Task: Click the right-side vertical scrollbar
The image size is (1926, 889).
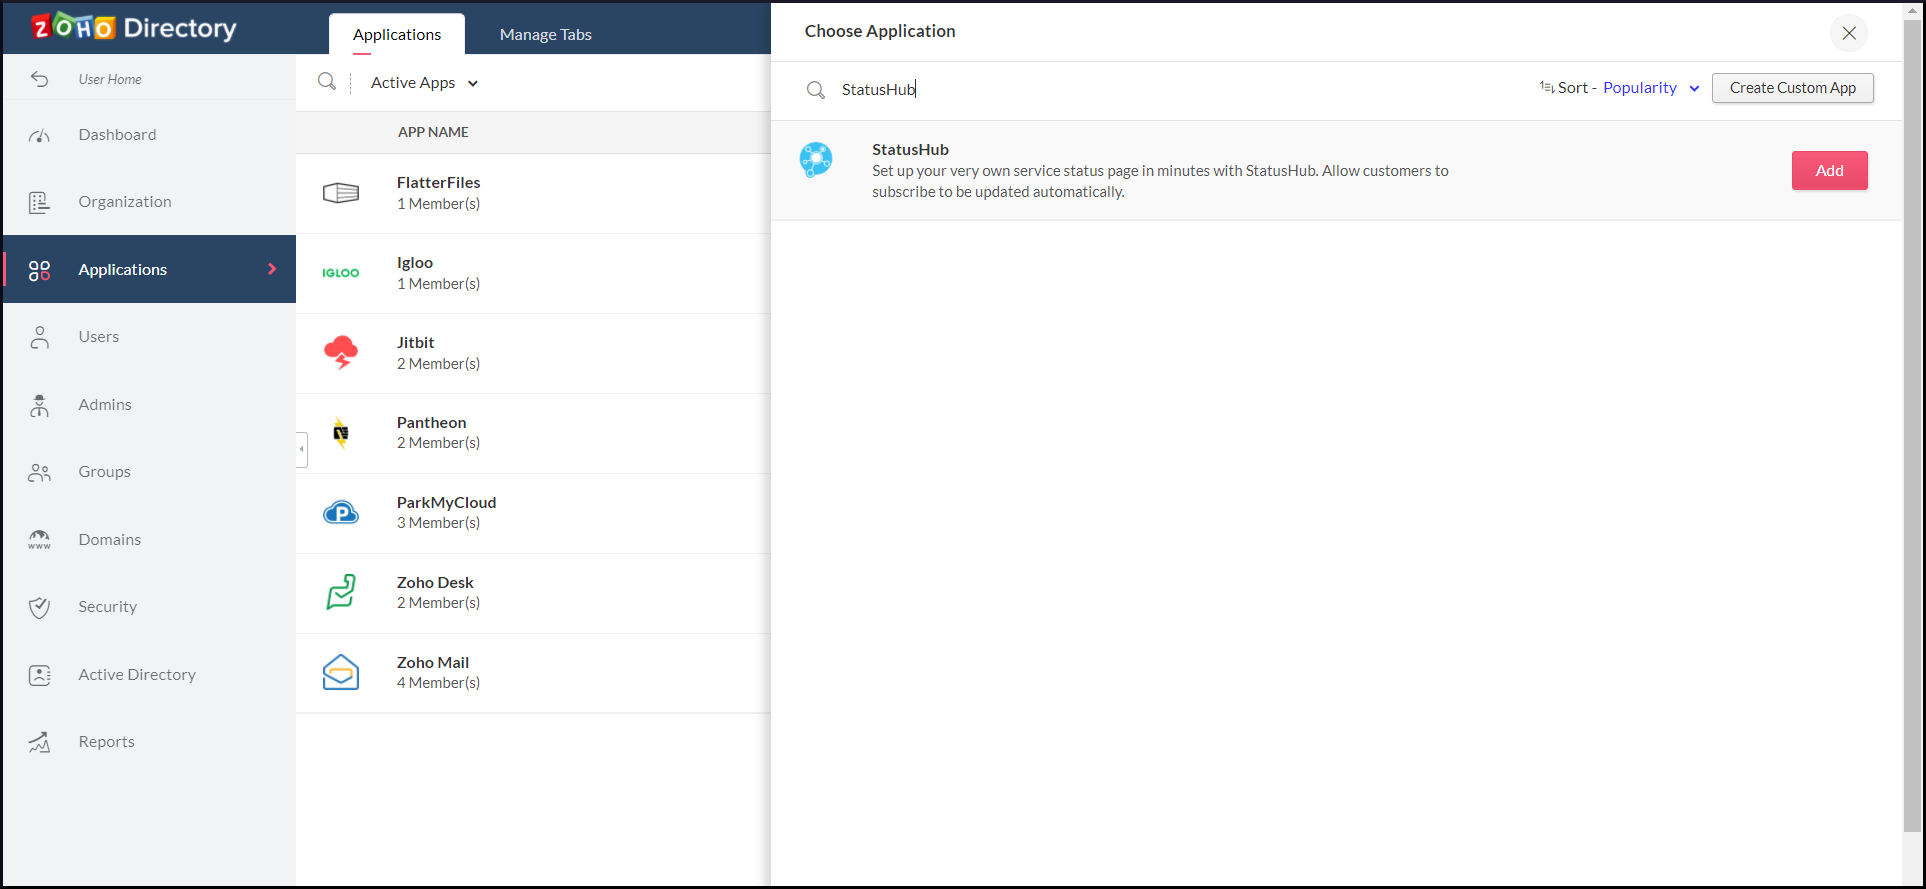Action: 1913,425
